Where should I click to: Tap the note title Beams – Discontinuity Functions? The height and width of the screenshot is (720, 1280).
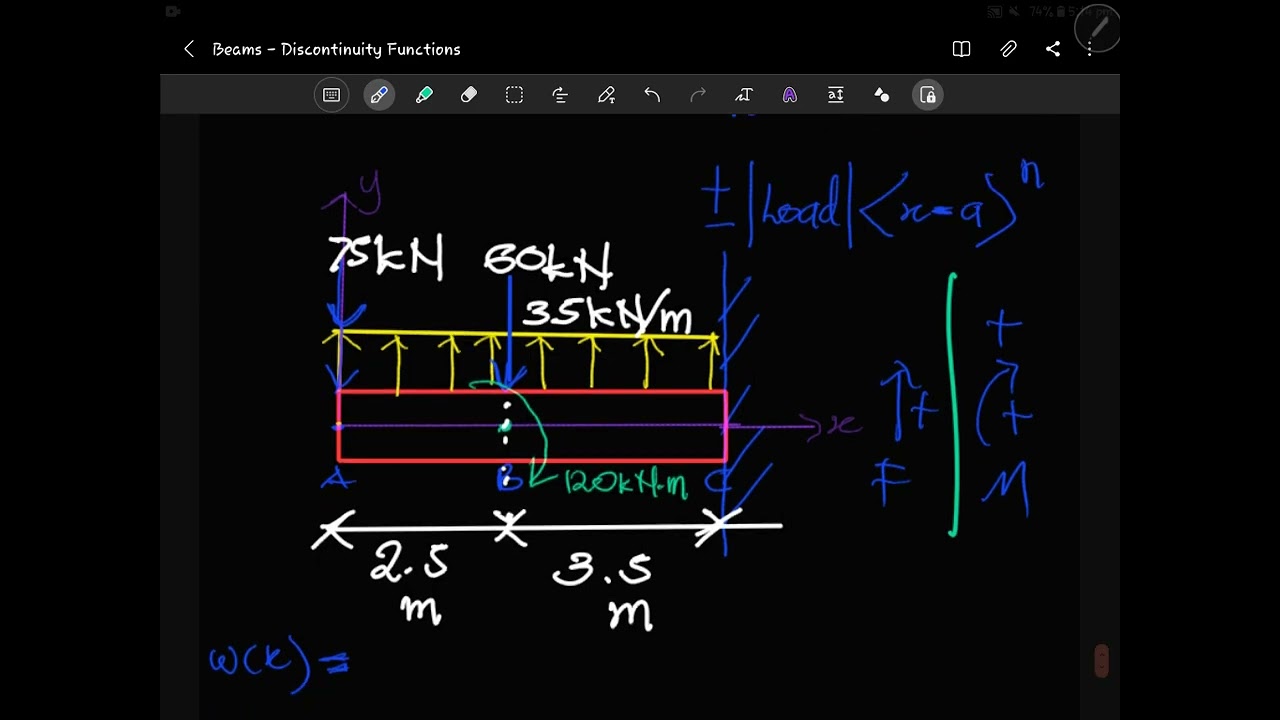[x=336, y=49]
